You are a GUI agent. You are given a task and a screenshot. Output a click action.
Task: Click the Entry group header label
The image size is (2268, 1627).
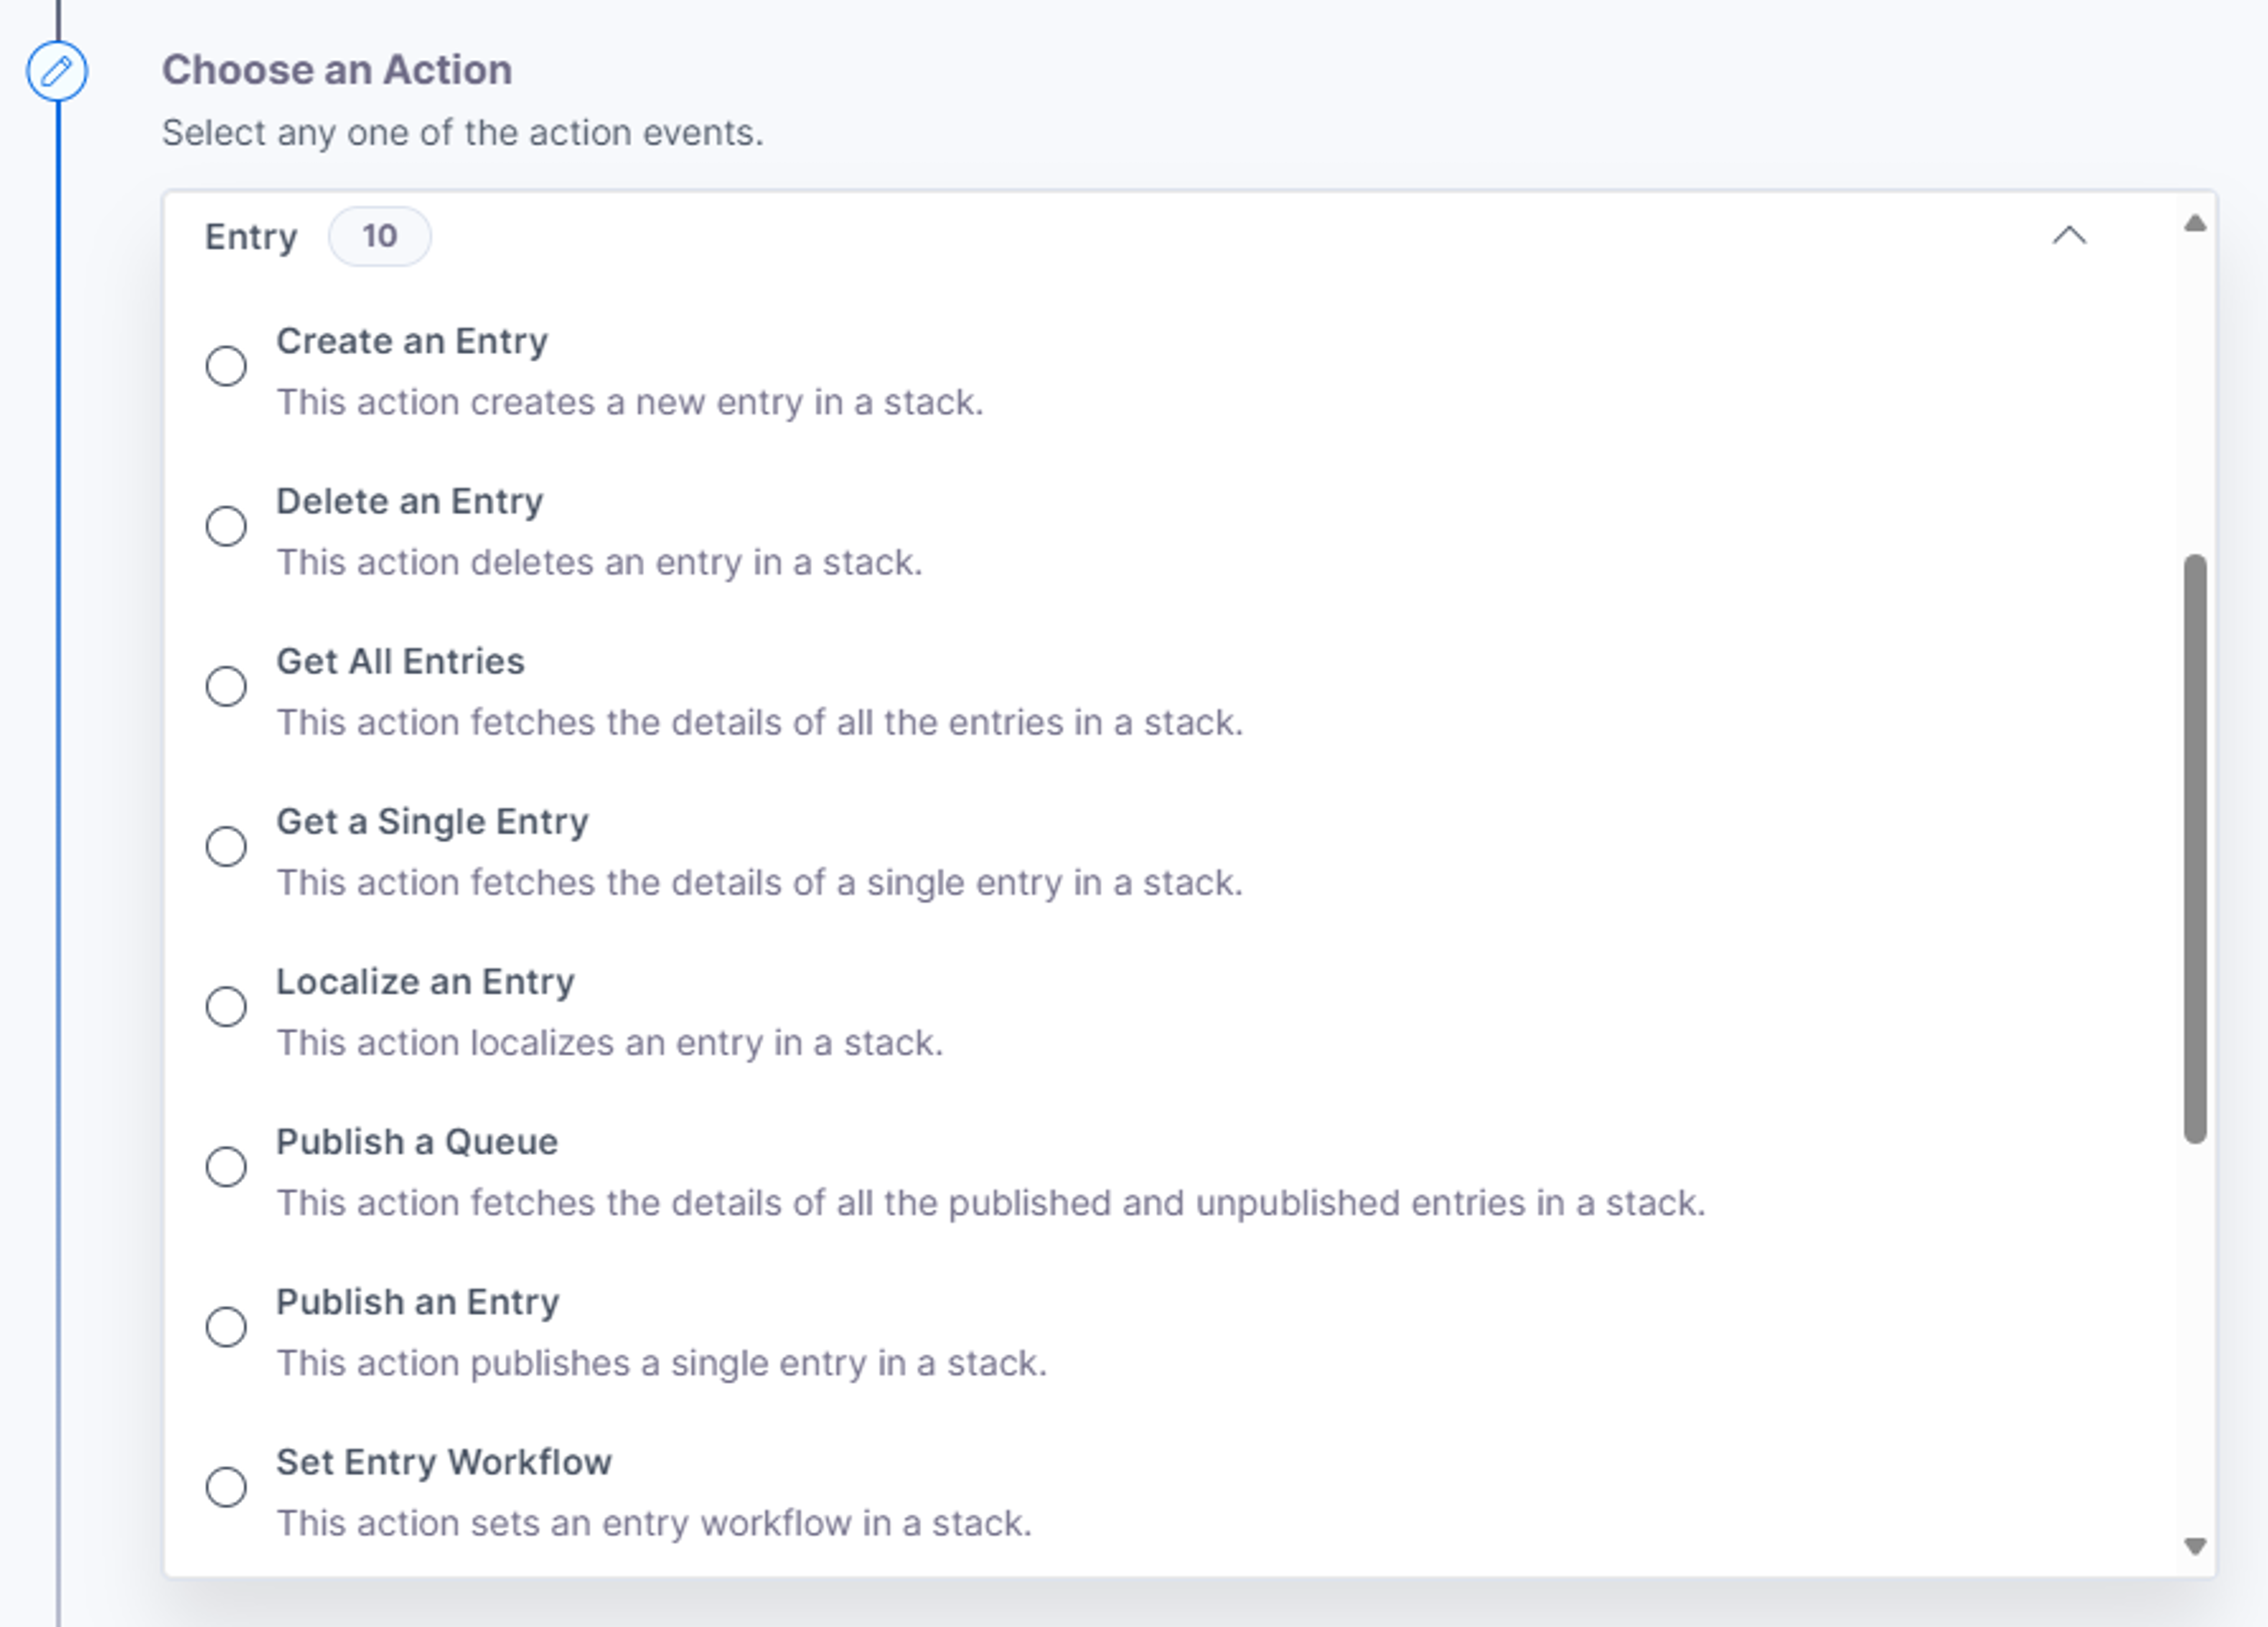click(251, 238)
